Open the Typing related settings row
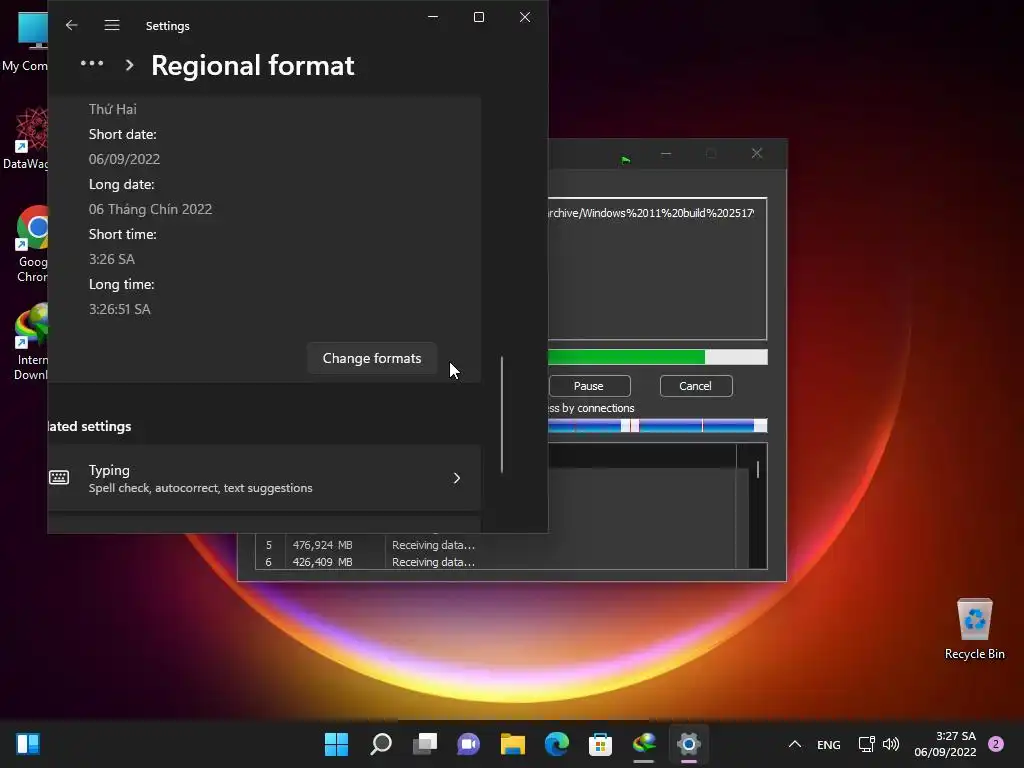Viewport: 1024px width, 768px height. (x=264, y=478)
